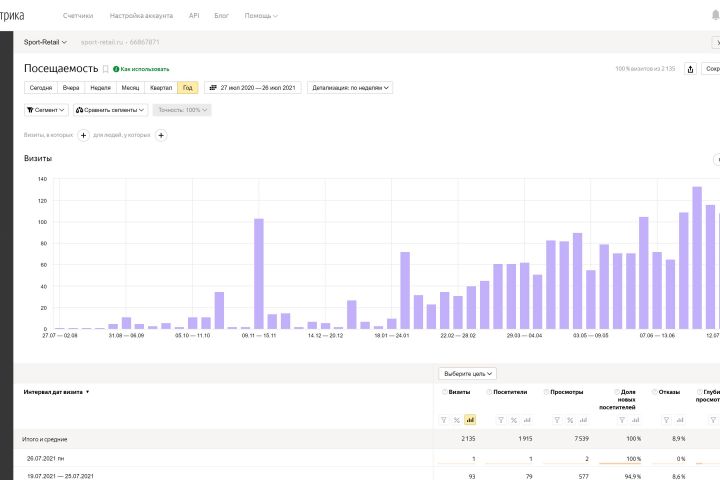Click the export/share report icon

(690, 69)
